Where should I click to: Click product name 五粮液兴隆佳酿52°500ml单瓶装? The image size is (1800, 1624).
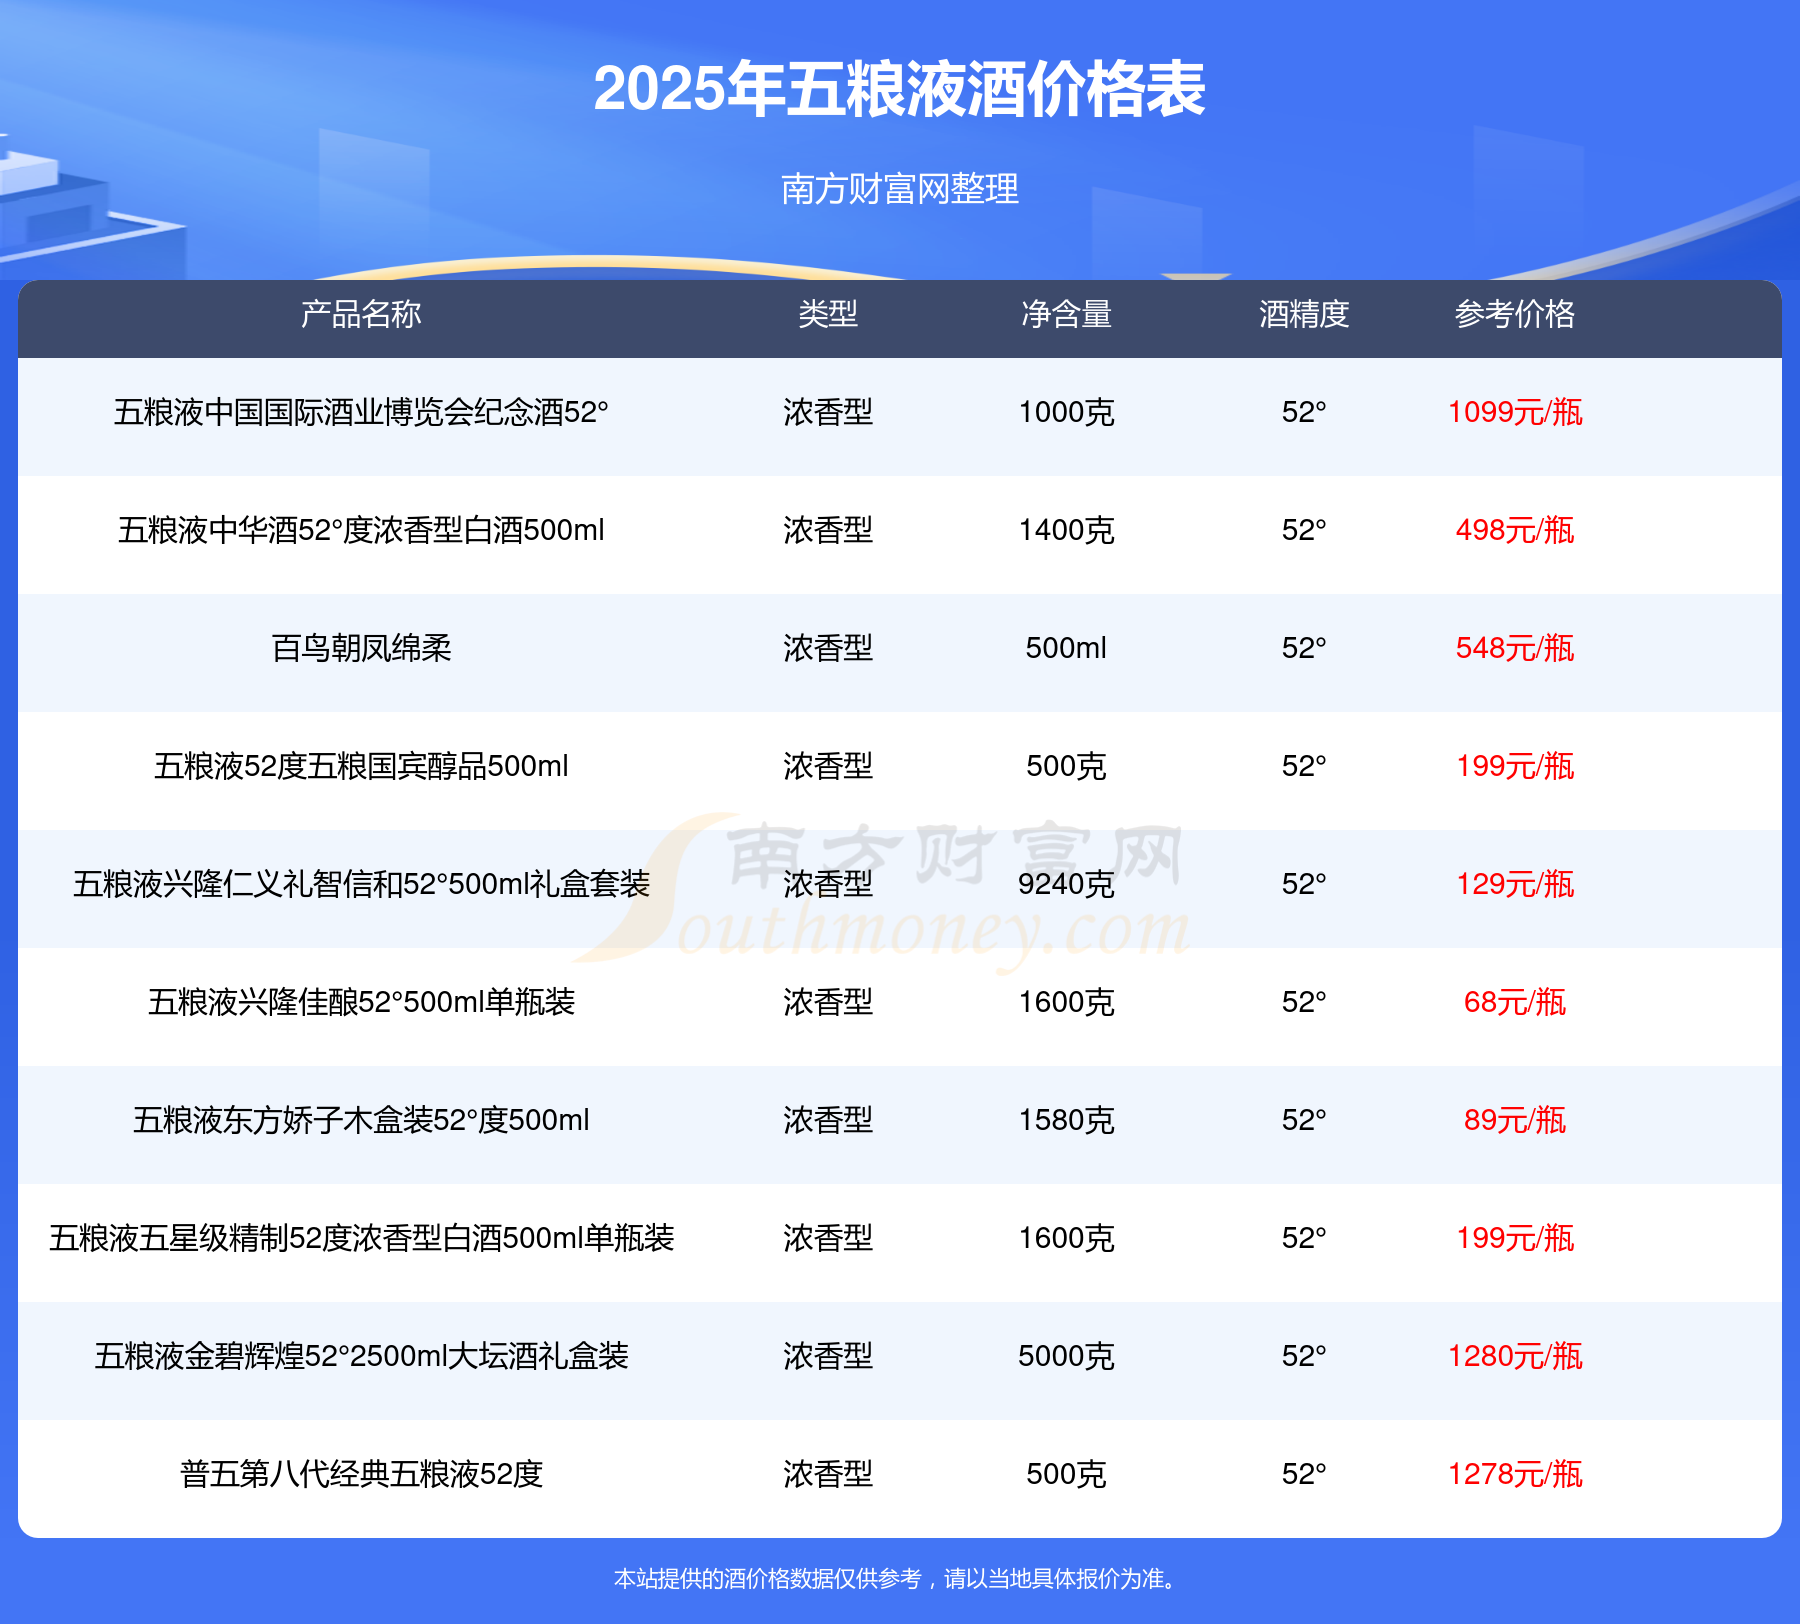pyautogui.click(x=361, y=1002)
